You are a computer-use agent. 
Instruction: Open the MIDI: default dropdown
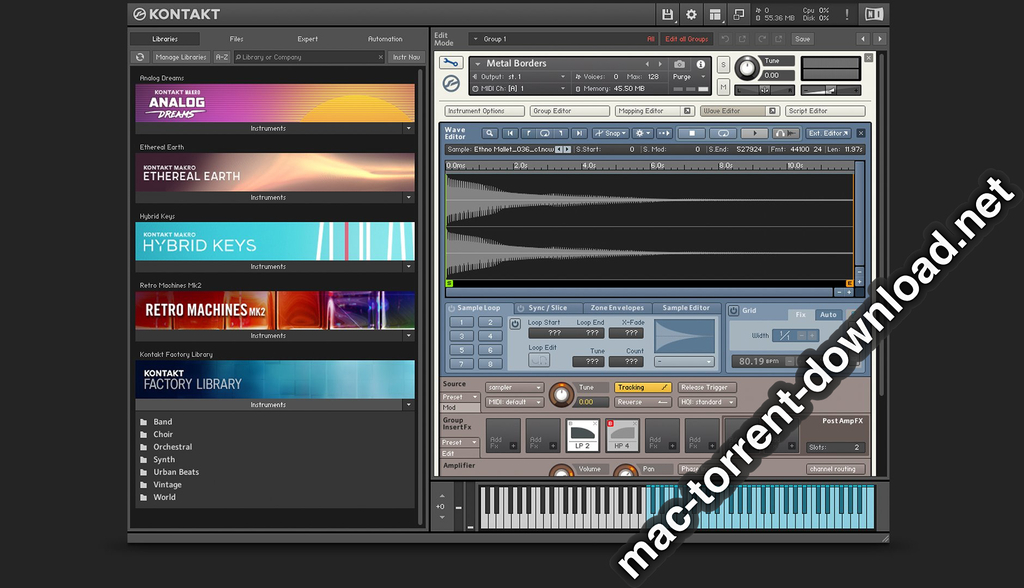[514, 402]
